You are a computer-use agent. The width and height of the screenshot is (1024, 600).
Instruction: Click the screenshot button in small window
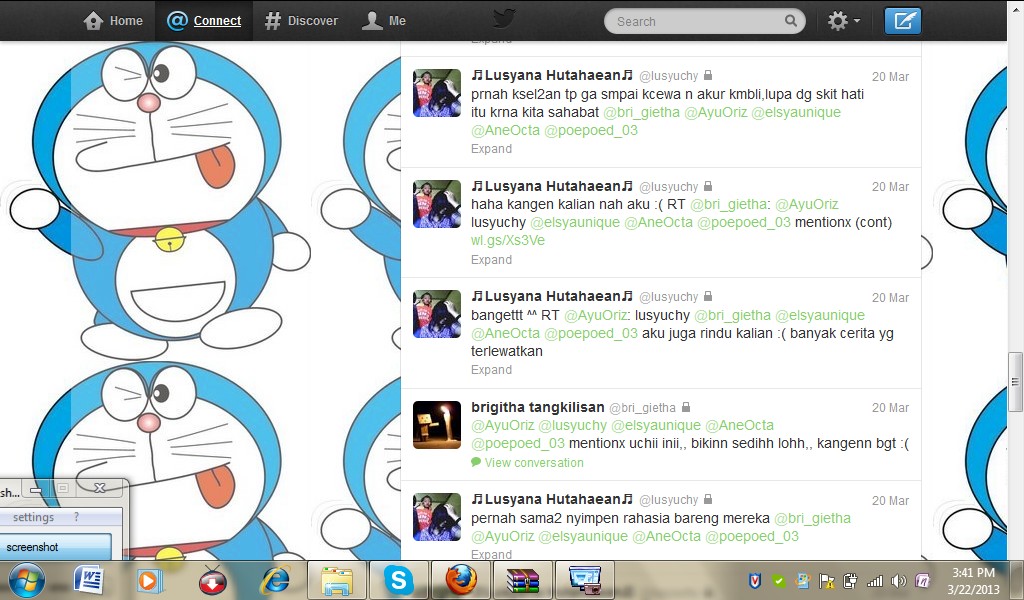click(x=56, y=547)
